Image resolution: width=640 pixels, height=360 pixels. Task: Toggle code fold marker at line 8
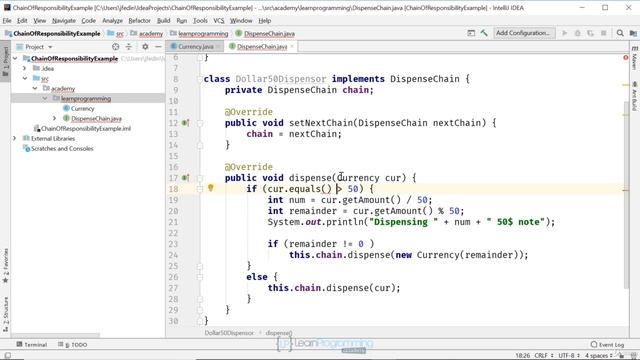[200, 79]
